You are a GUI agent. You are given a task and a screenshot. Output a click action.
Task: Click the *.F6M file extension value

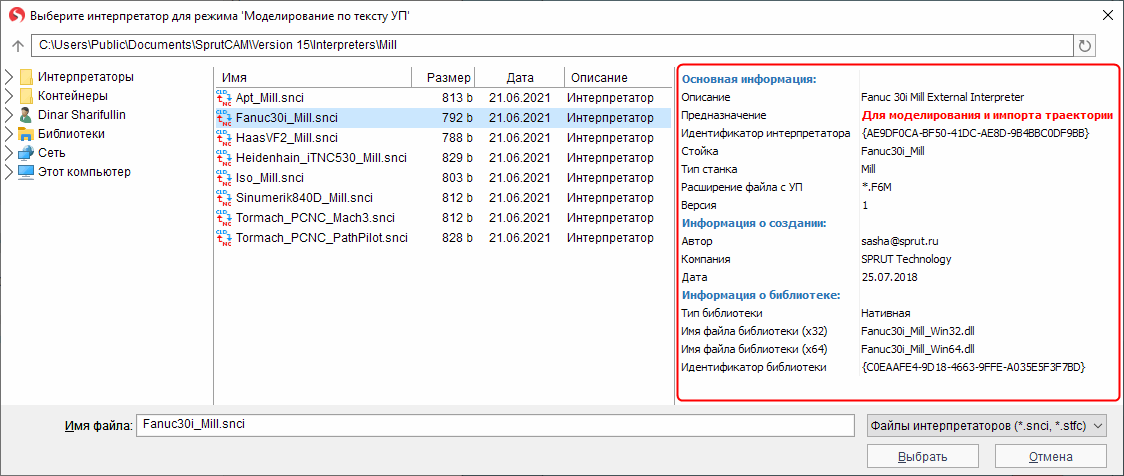pyautogui.click(x=877, y=187)
